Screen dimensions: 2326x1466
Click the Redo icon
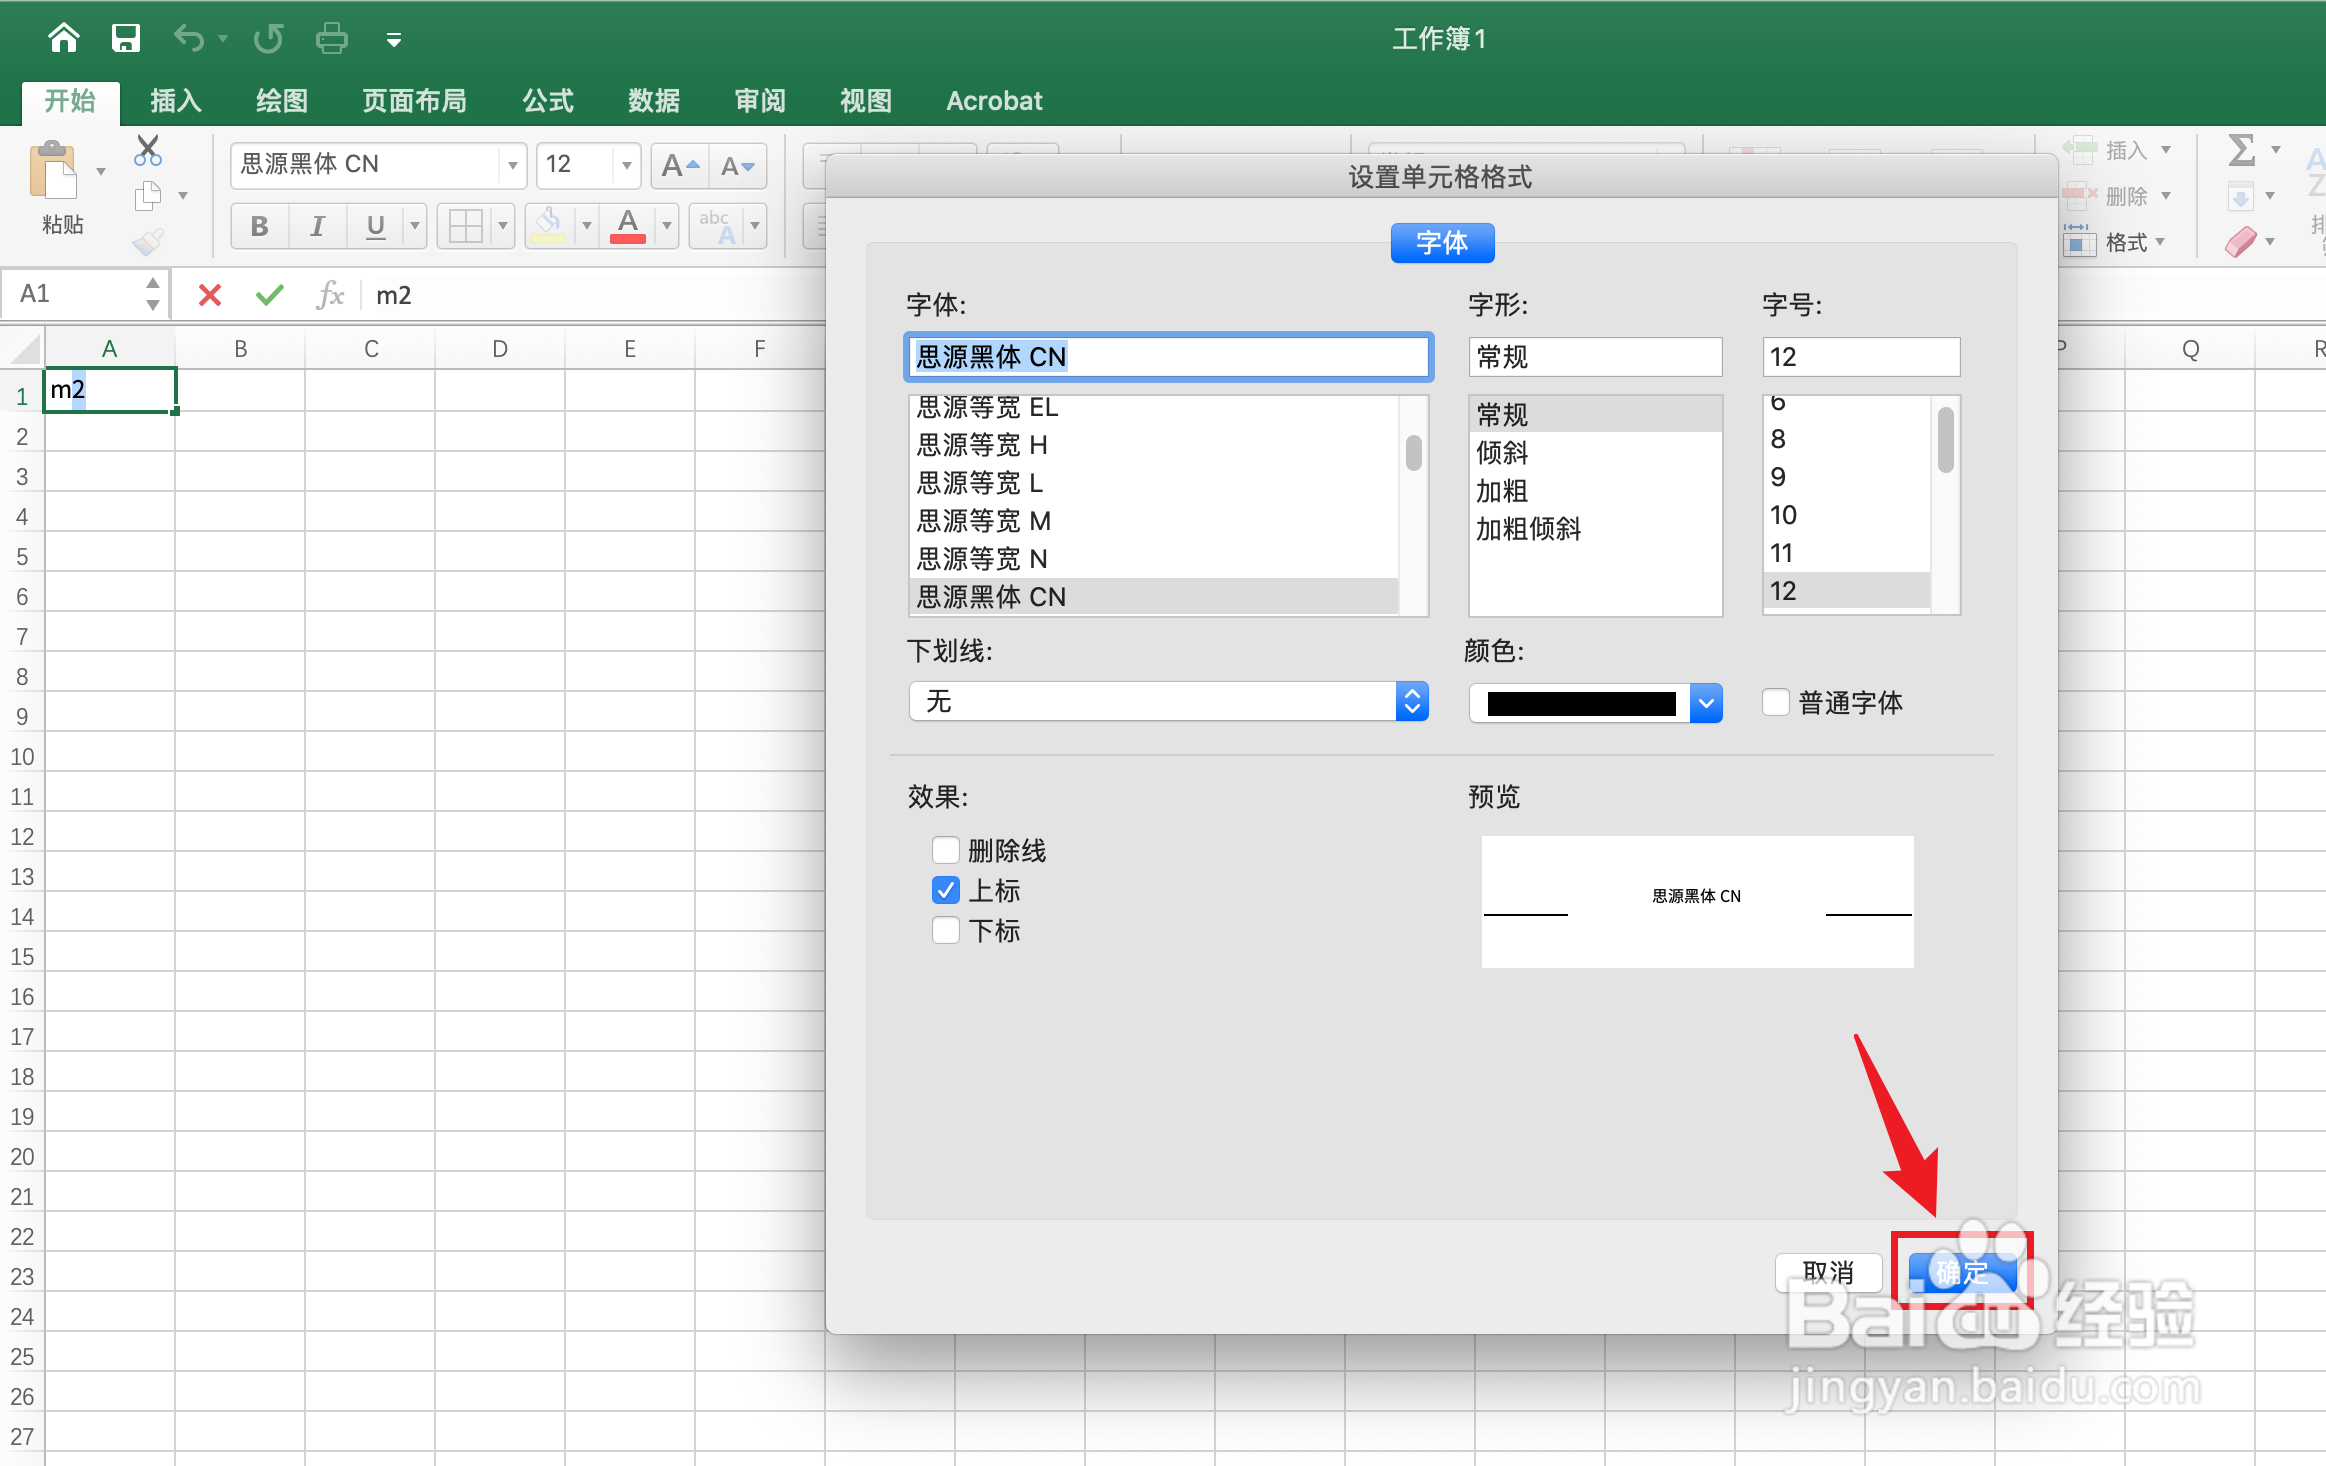(268, 38)
